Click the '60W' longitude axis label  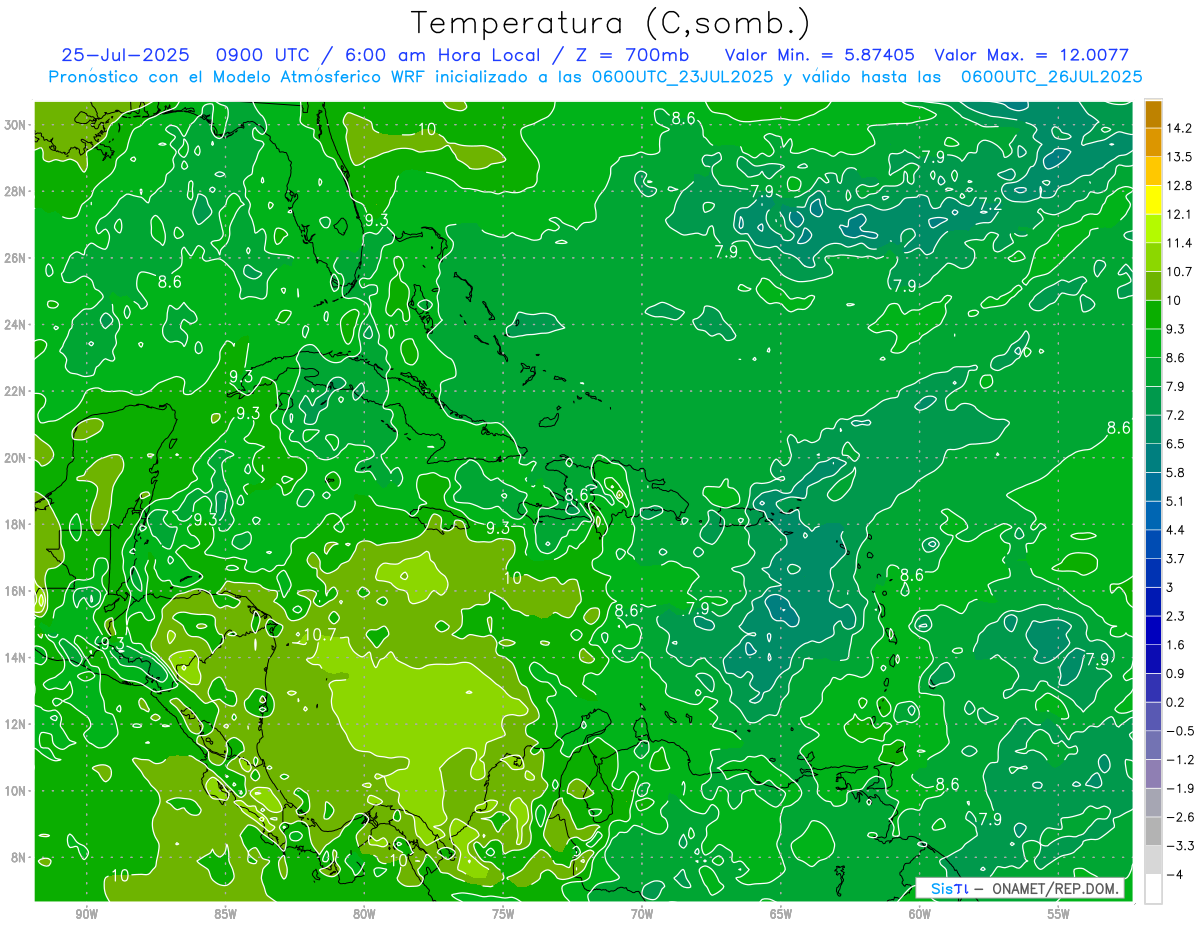[920, 914]
